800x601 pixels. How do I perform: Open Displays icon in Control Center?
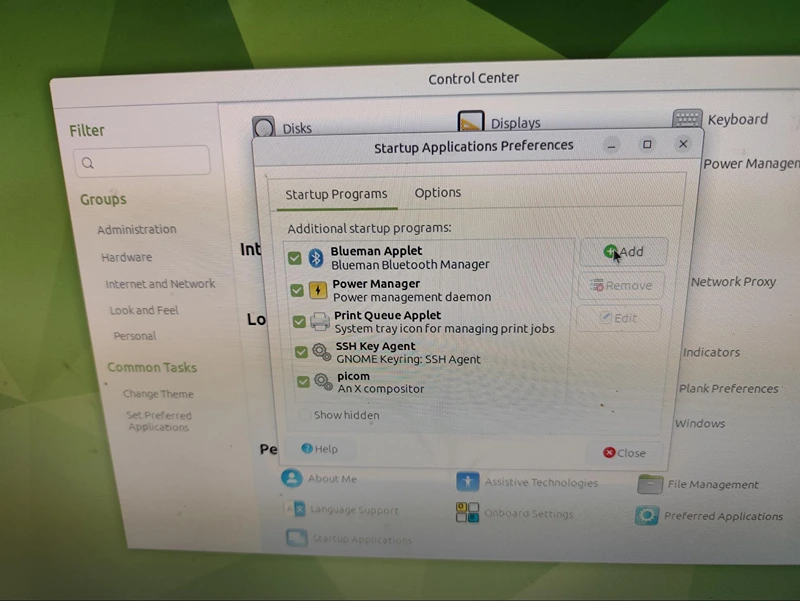[470, 121]
